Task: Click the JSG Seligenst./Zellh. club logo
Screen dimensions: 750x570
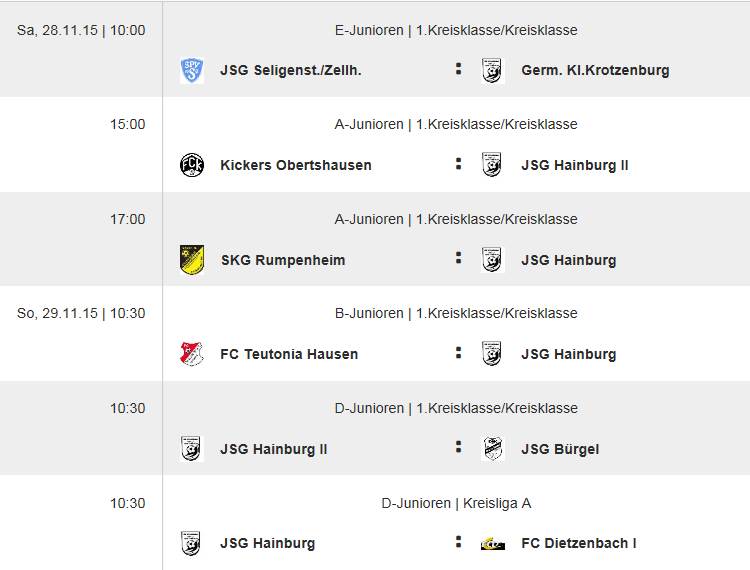Action: pyautogui.click(x=191, y=70)
